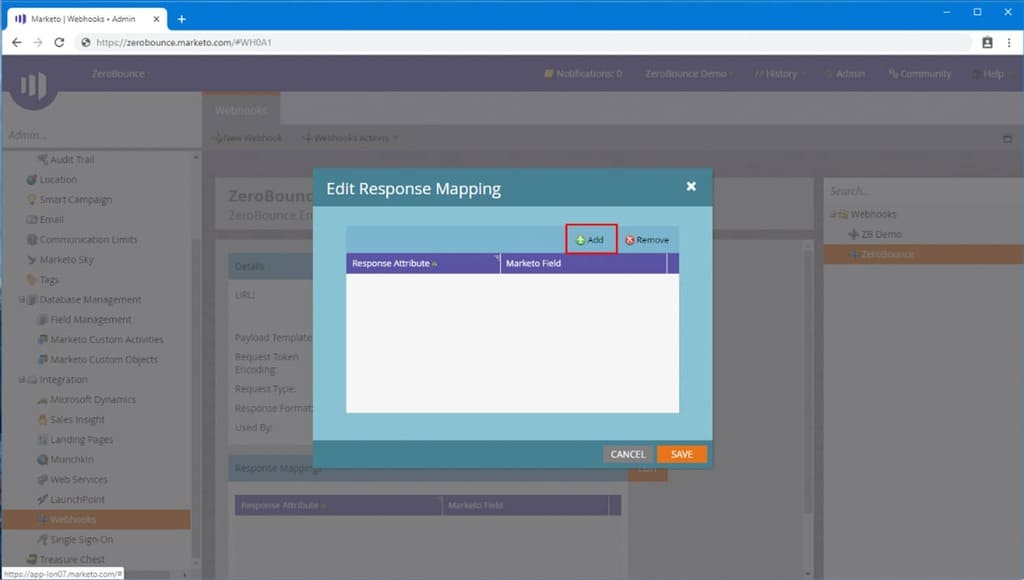Collapse the Database Management node

click(22, 300)
